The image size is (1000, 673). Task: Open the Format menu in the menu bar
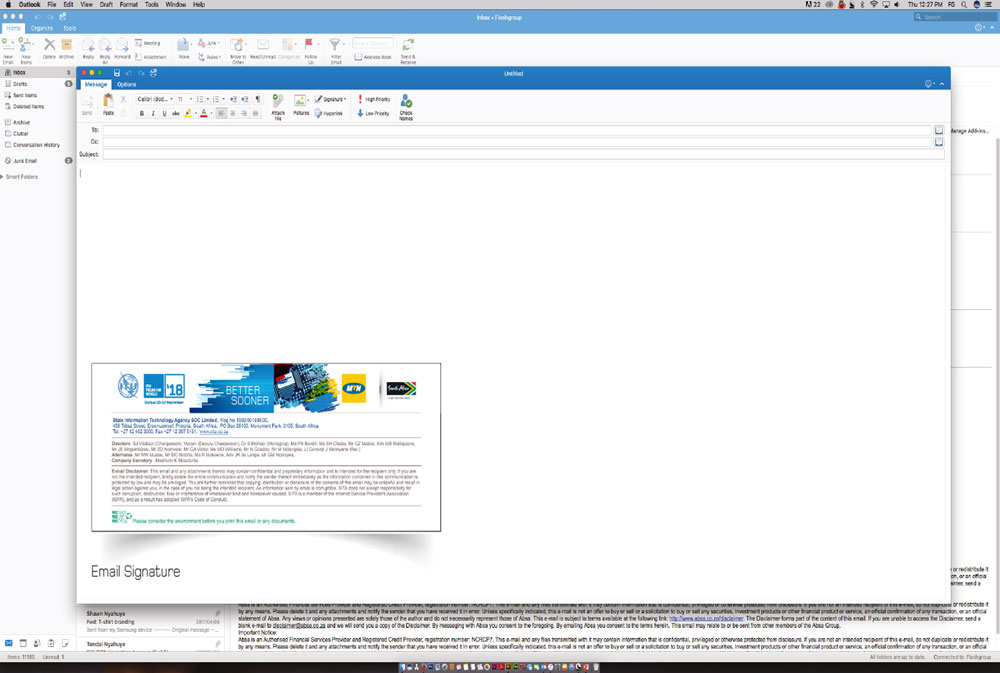128,5
